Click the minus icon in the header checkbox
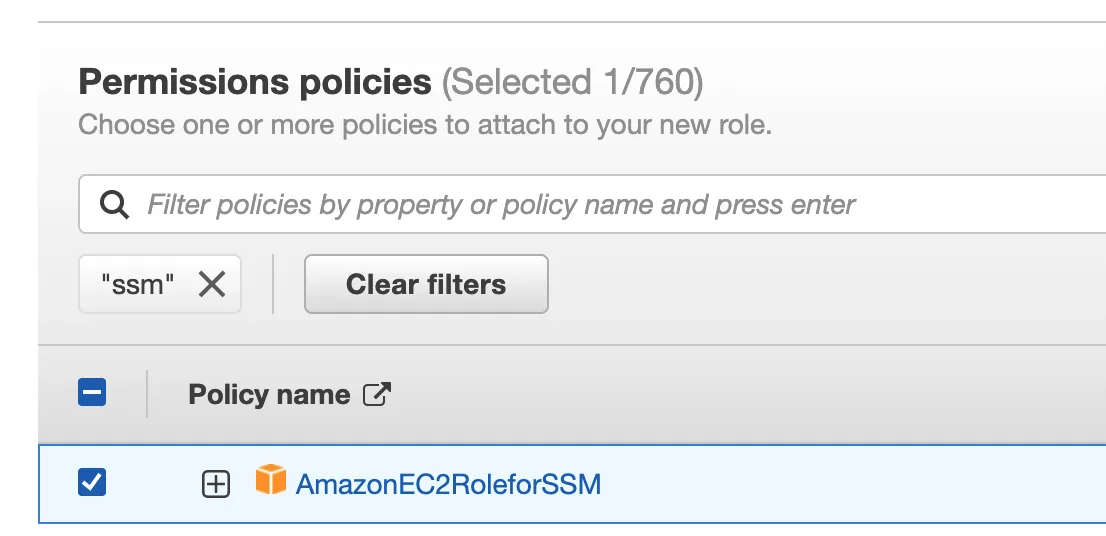The image size is (1106, 536). [92, 392]
